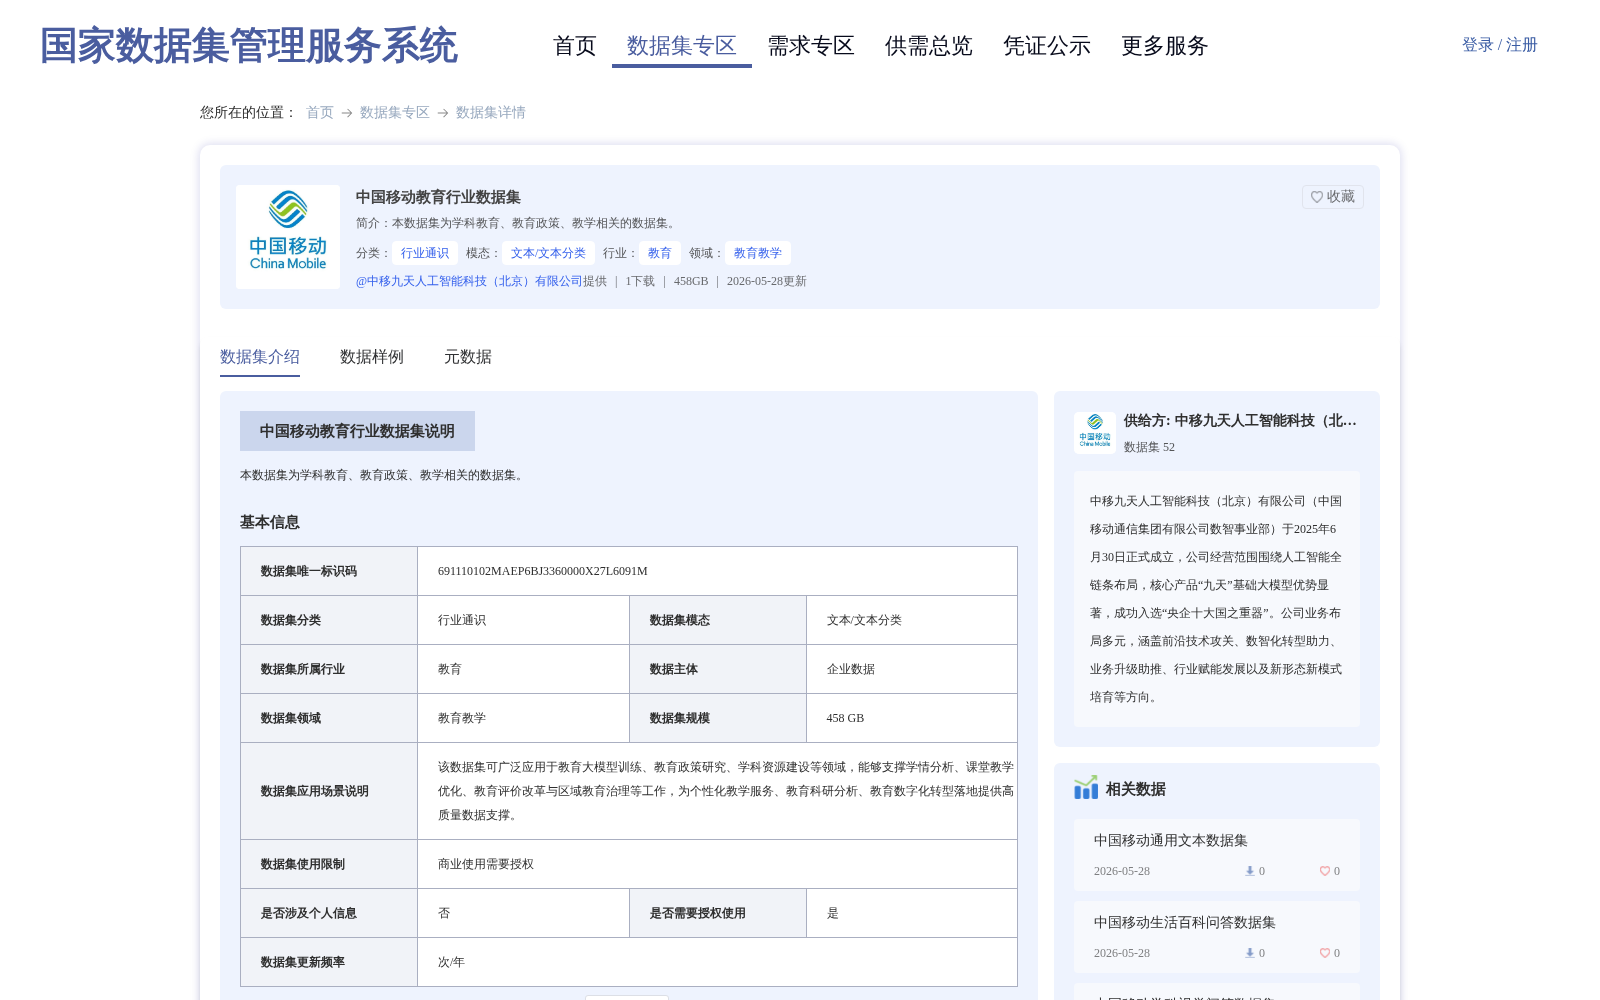Click header text 1下载

(x=640, y=281)
